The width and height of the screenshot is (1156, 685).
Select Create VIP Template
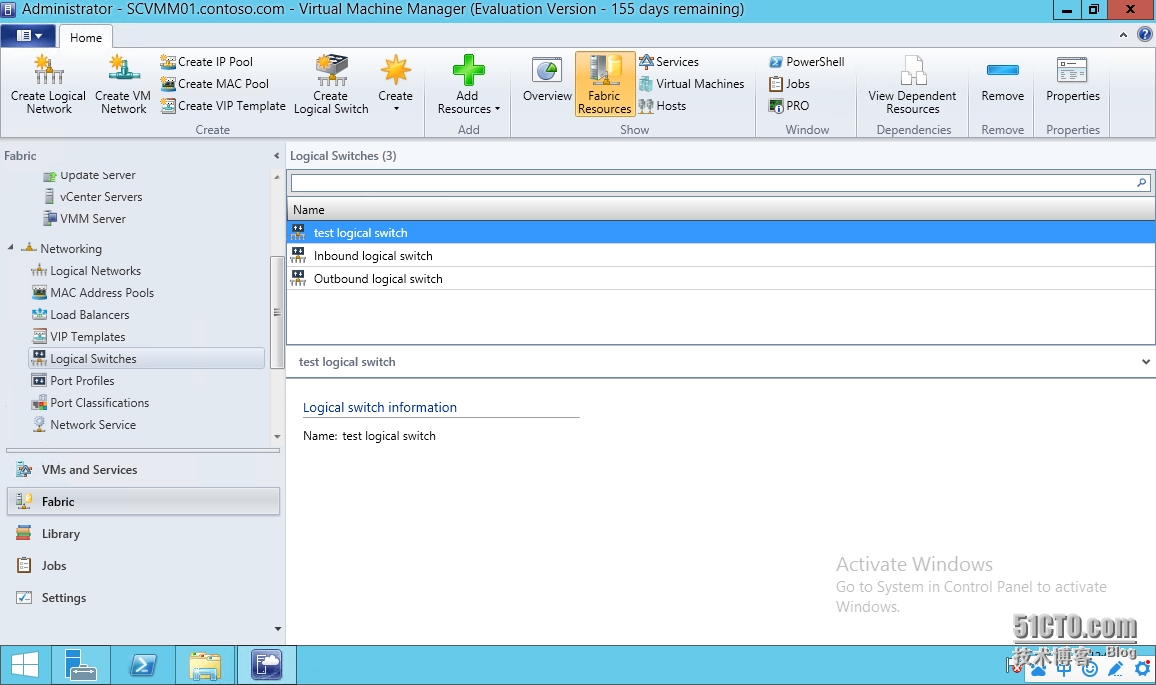point(223,106)
